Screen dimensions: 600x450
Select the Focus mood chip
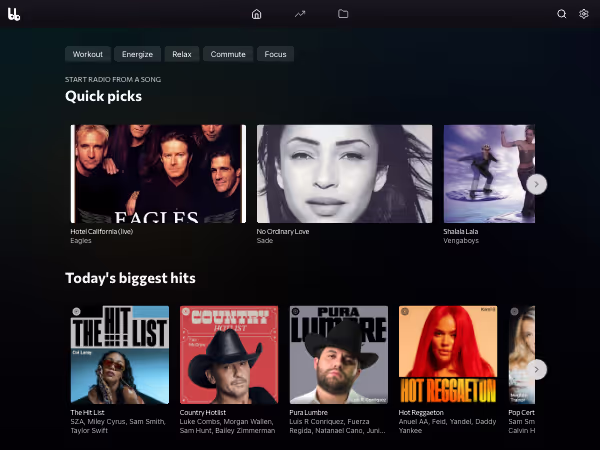point(276,54)
